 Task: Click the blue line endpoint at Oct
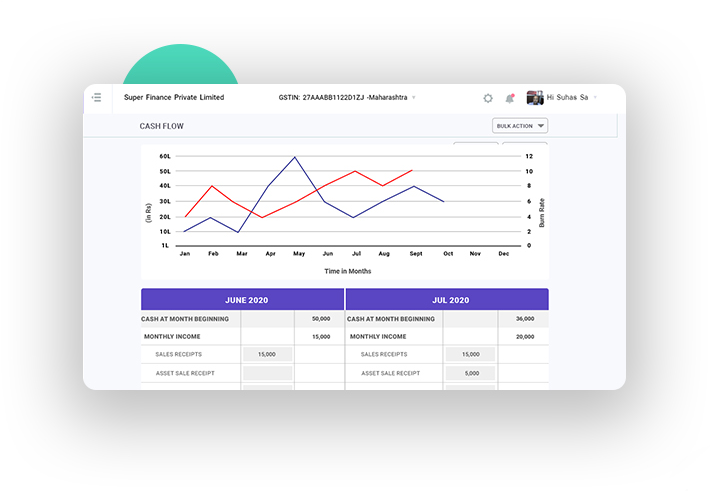point(444,202)
